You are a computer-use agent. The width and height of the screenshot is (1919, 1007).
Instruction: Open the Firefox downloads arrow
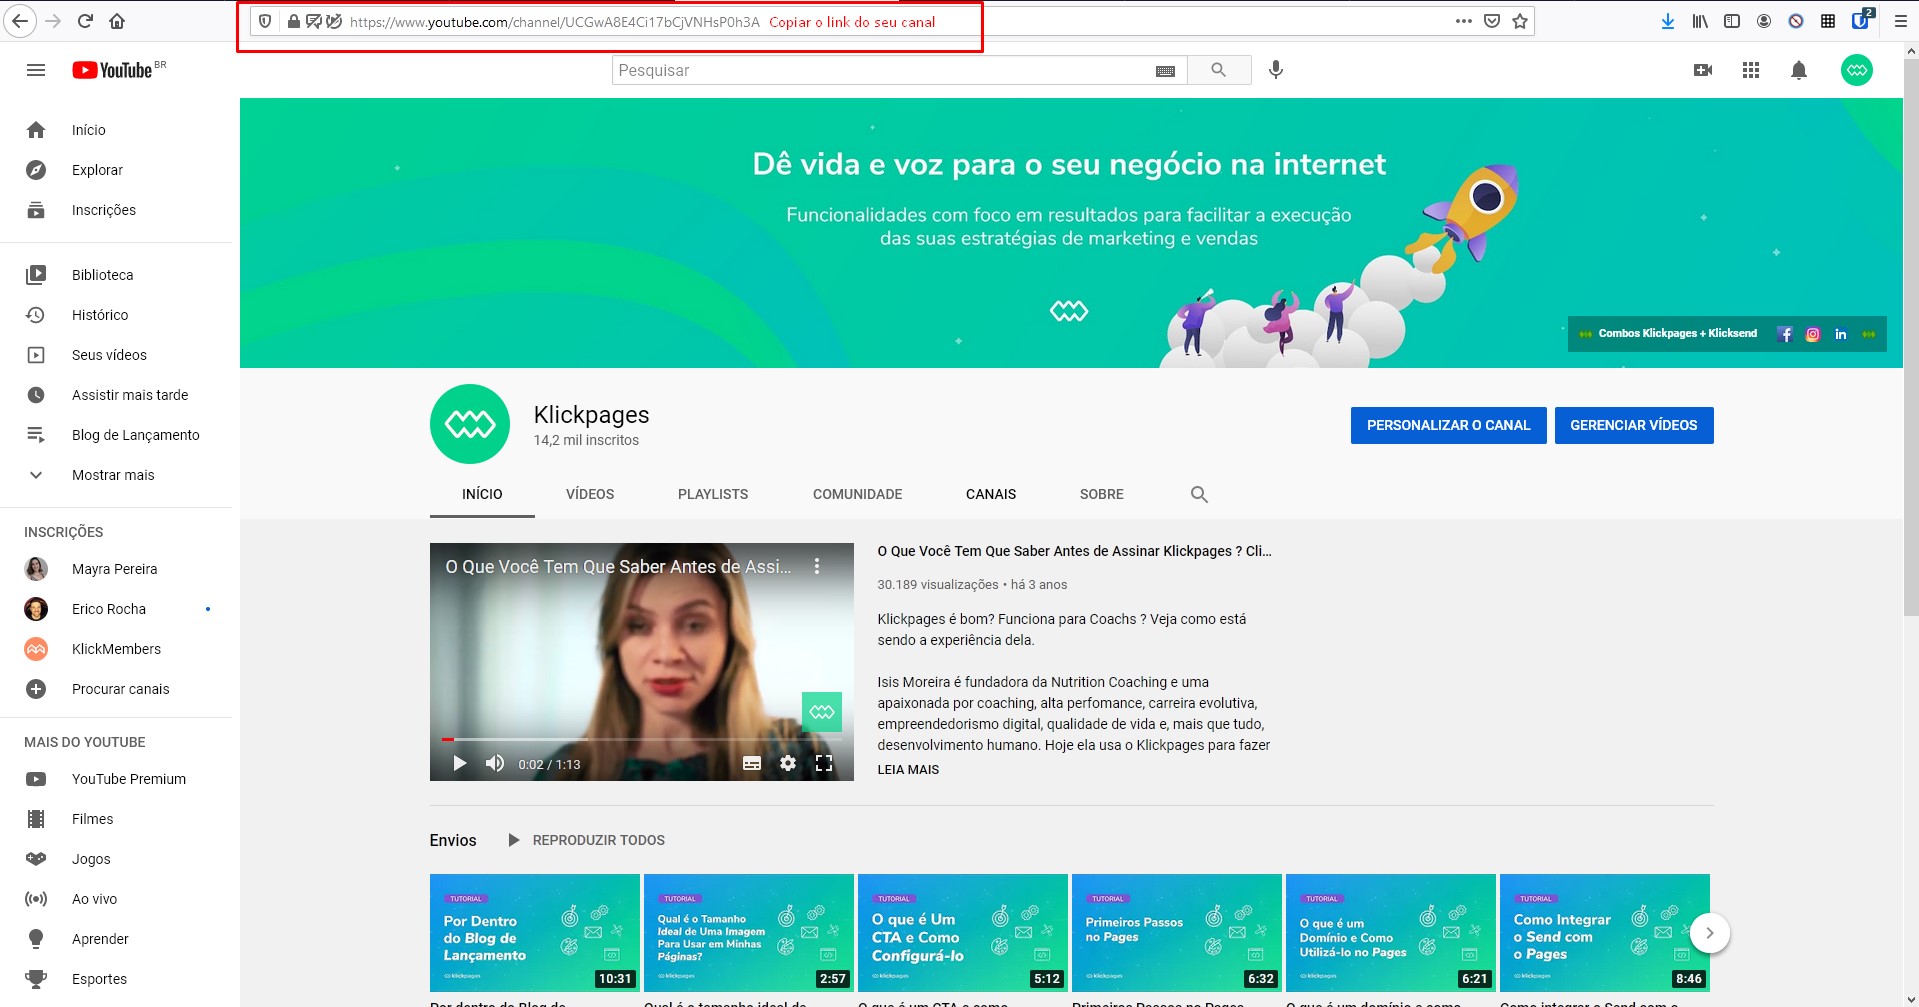click(1668, 21)
